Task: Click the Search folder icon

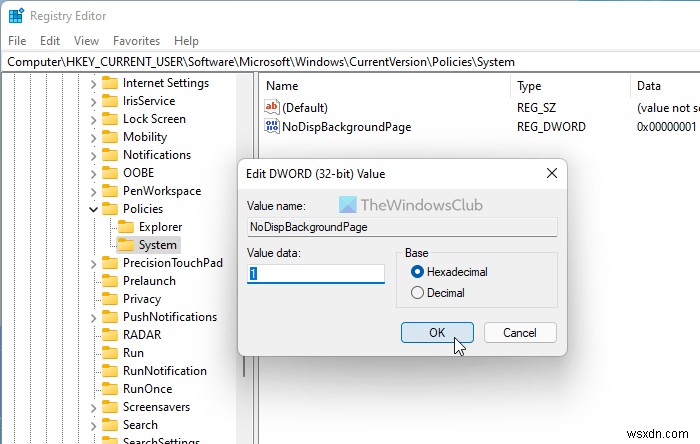Action: click(110, 425)
